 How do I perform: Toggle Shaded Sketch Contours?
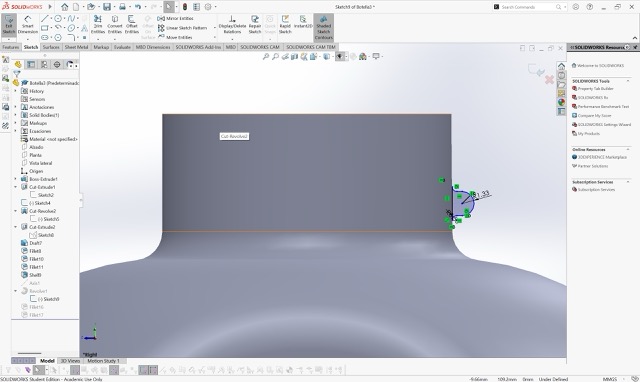pyautogui.click(x=323, y=27)
